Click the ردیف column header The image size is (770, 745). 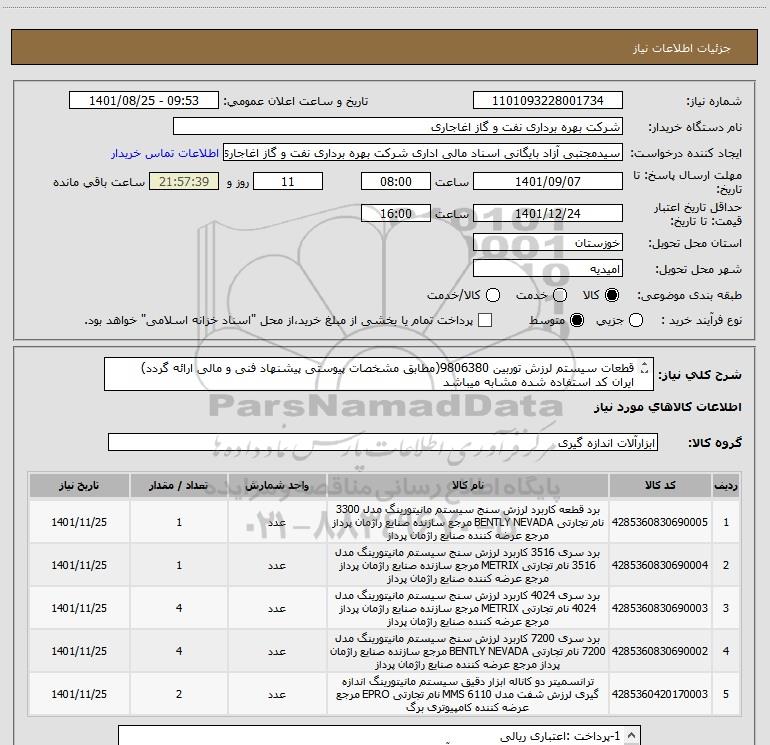[726, 486]
